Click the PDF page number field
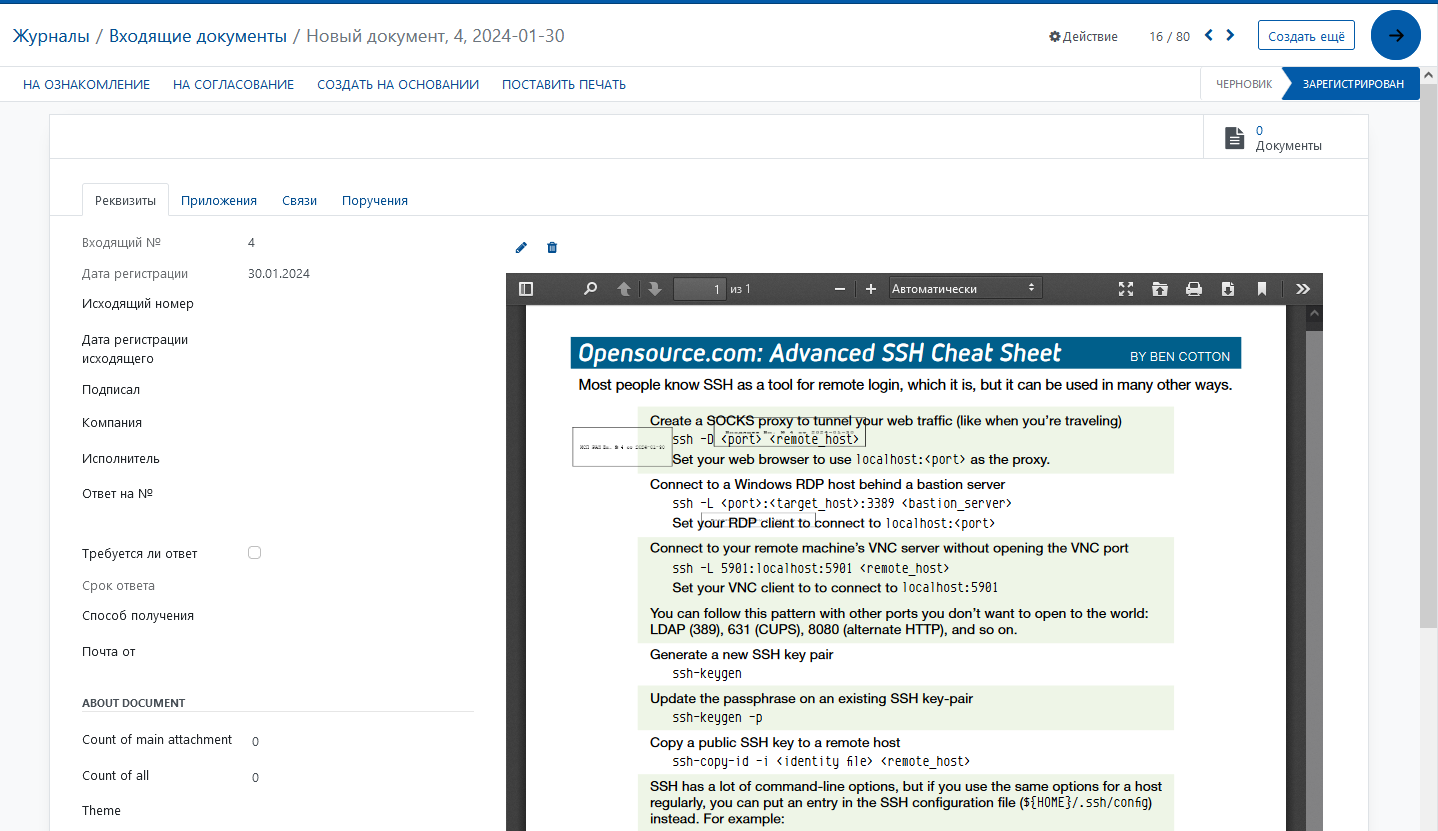Viewport: 1438px width, 831px height. click(x=699, y=289)
